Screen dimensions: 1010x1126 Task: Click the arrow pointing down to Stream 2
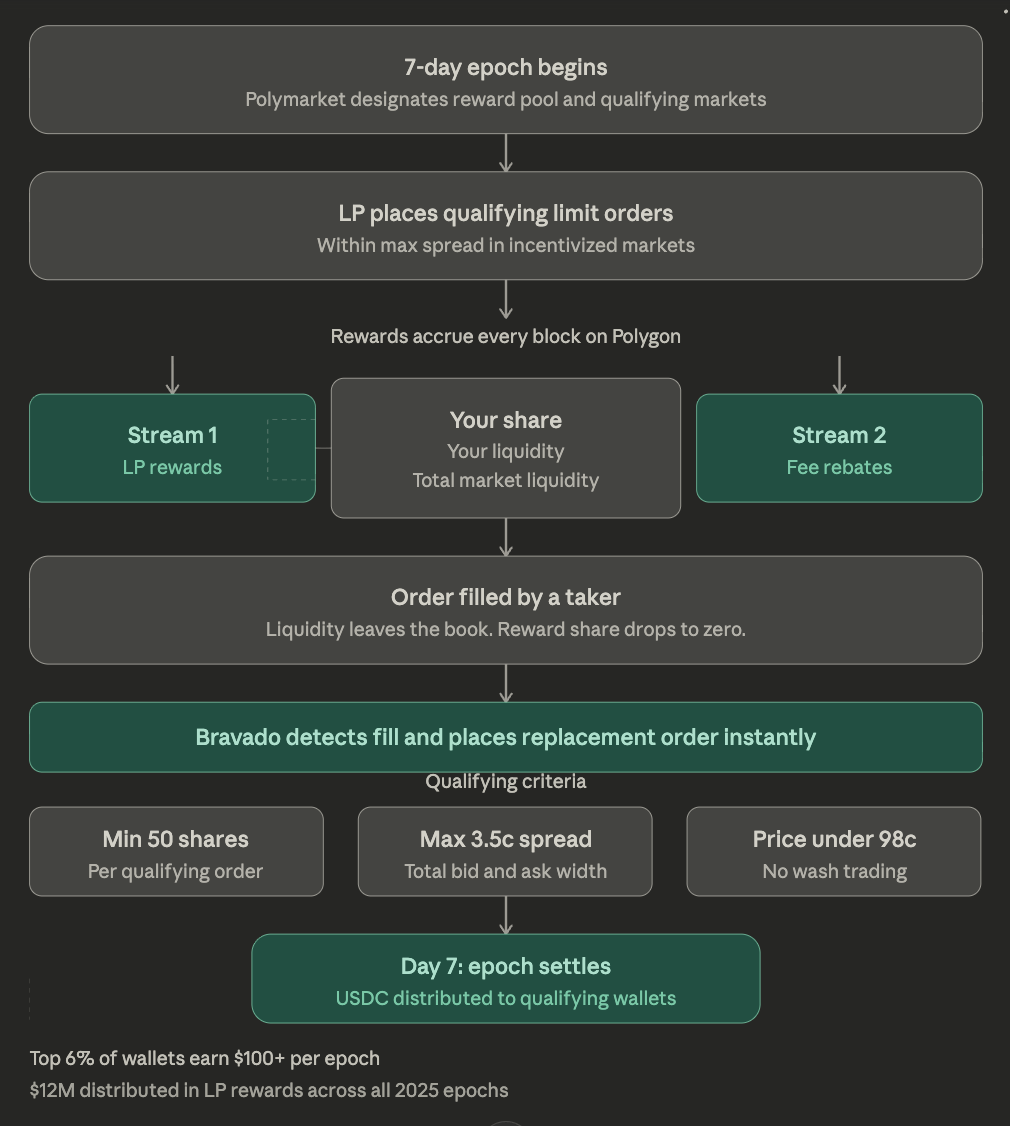[839, 375]
